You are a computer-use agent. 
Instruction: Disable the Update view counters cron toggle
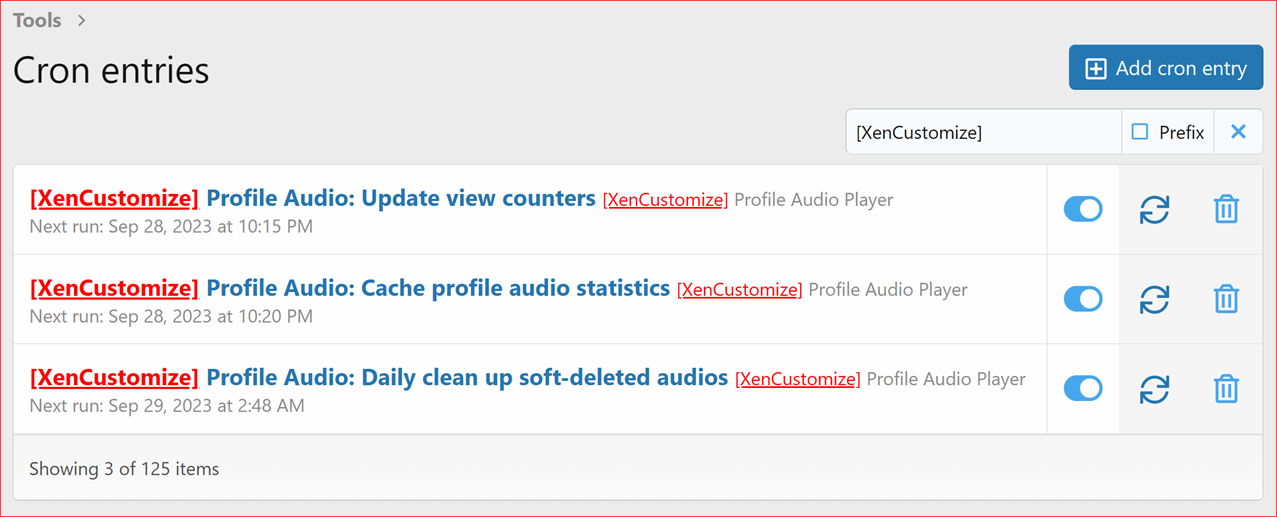coord(1082,209)
